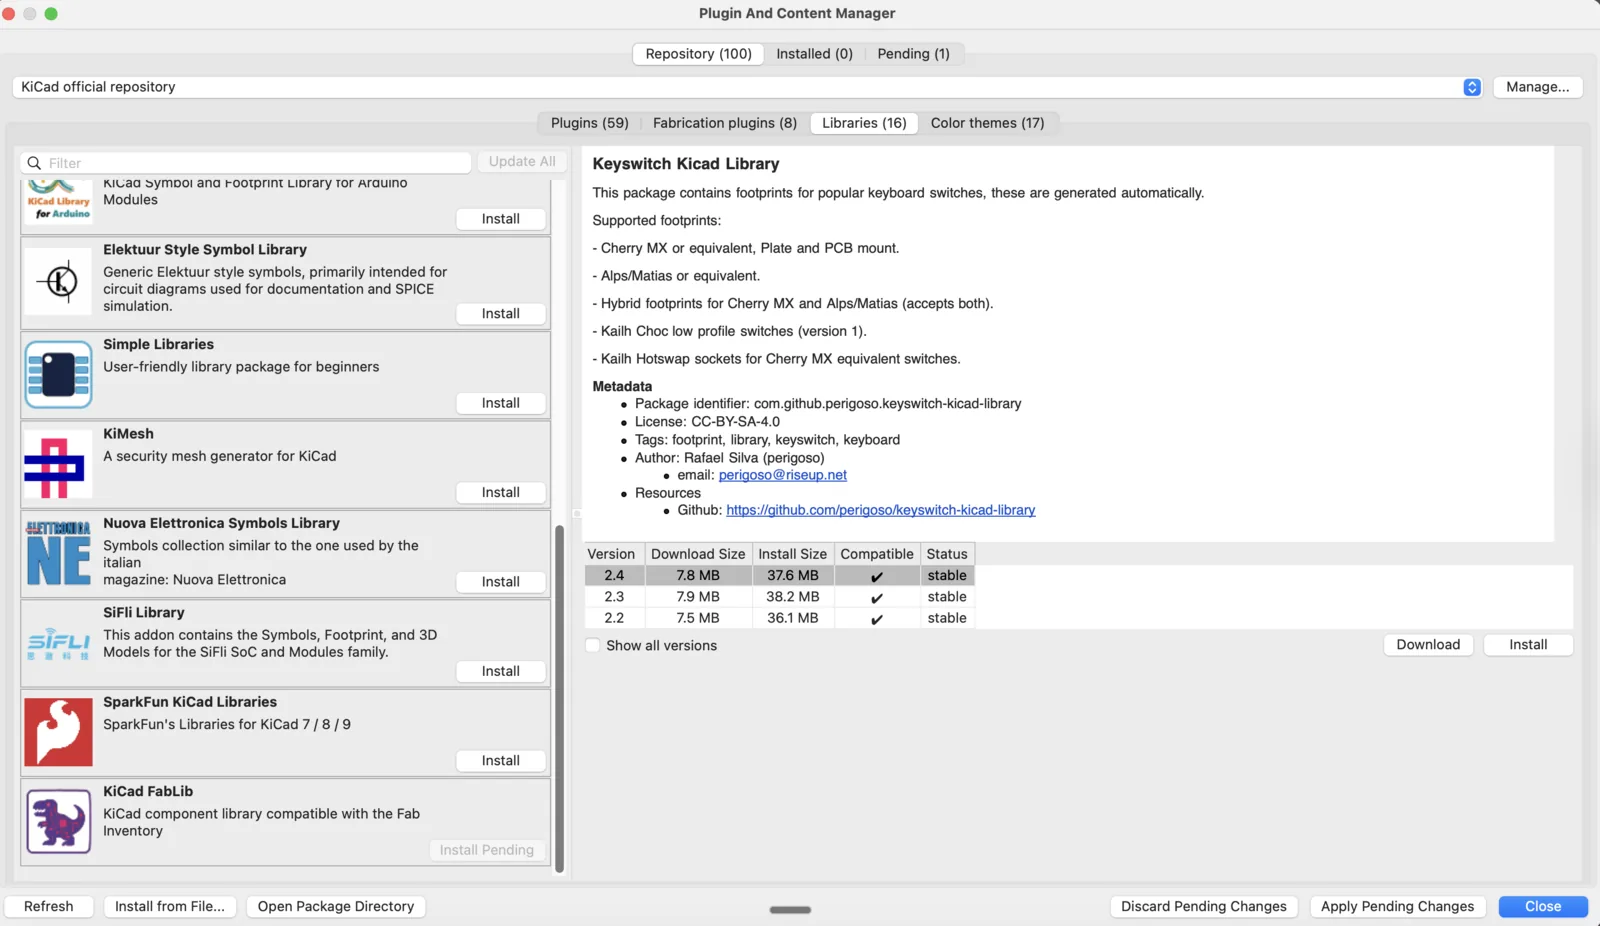Install SparkFun KiCad Libraries
Image resolution: width=1600 pixels, height=926 pixels.
[501, 761]
